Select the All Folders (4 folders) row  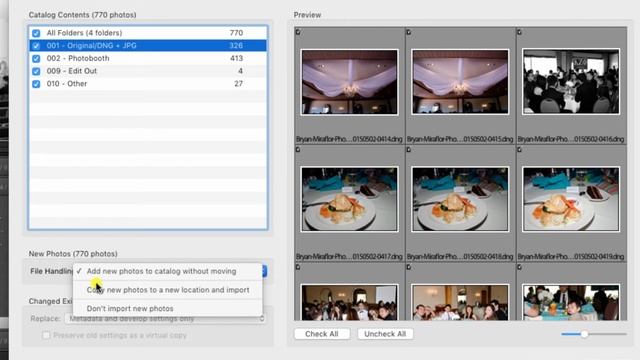click(x=148, y=33)
